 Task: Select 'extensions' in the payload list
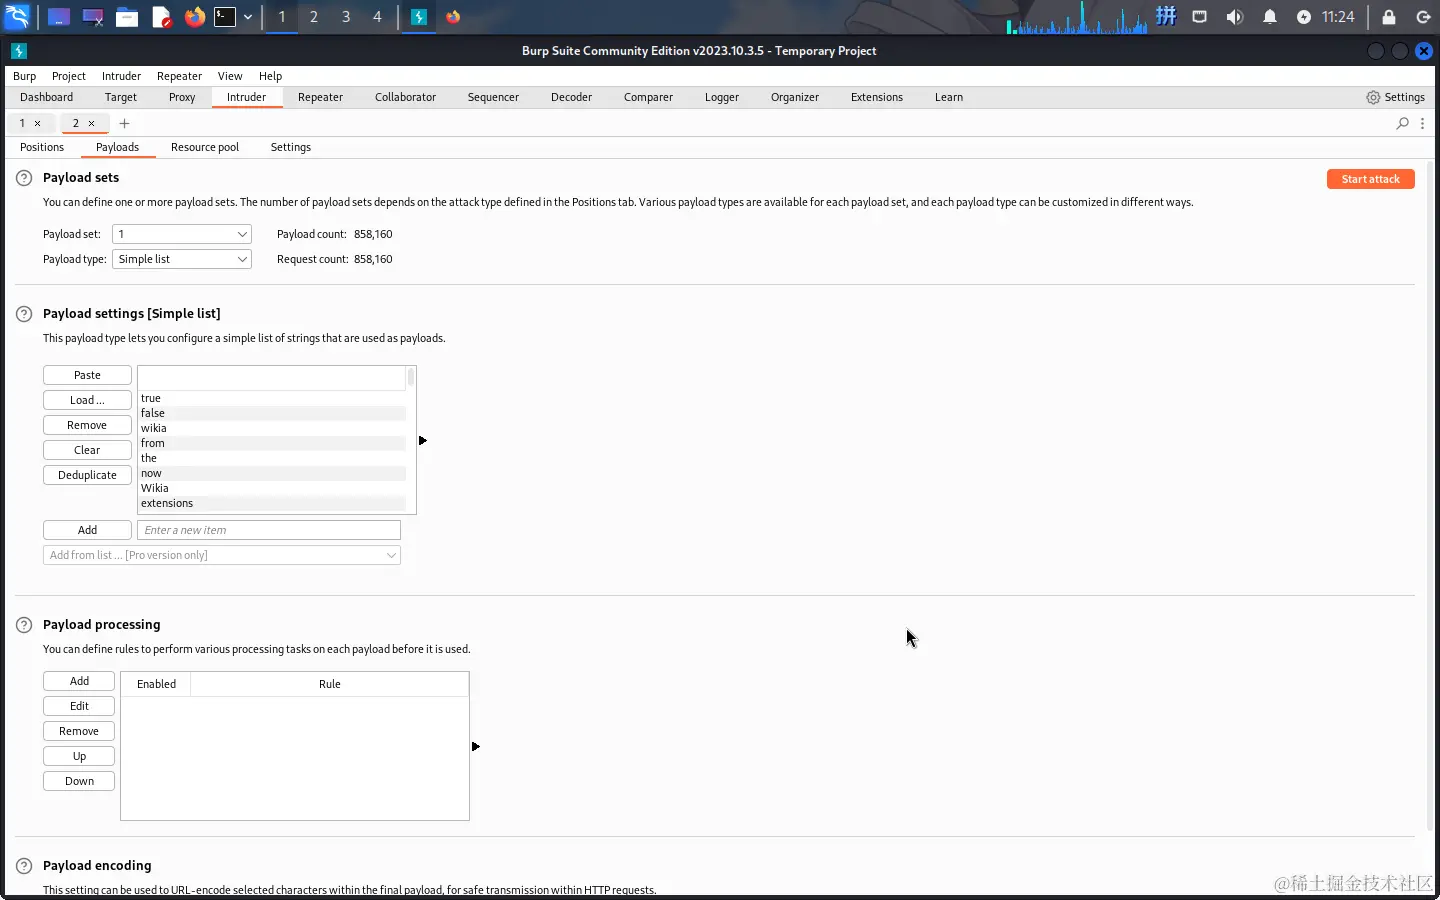click(272, 503)
